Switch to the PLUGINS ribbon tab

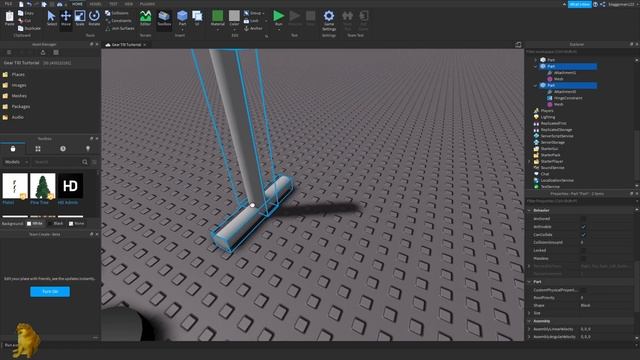click(147, 4)
